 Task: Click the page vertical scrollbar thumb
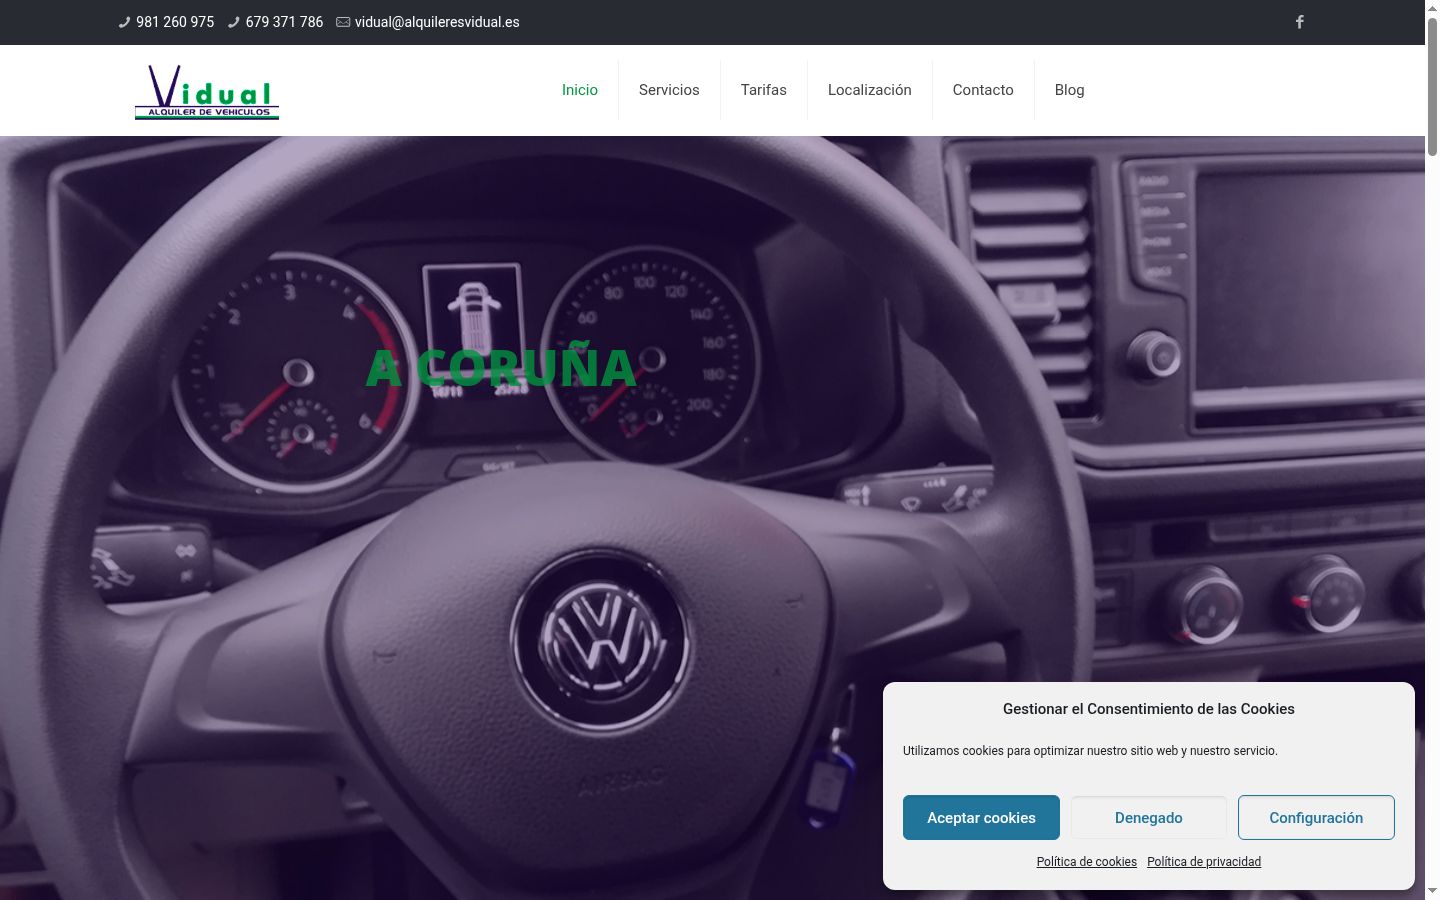coord(1432,85)
